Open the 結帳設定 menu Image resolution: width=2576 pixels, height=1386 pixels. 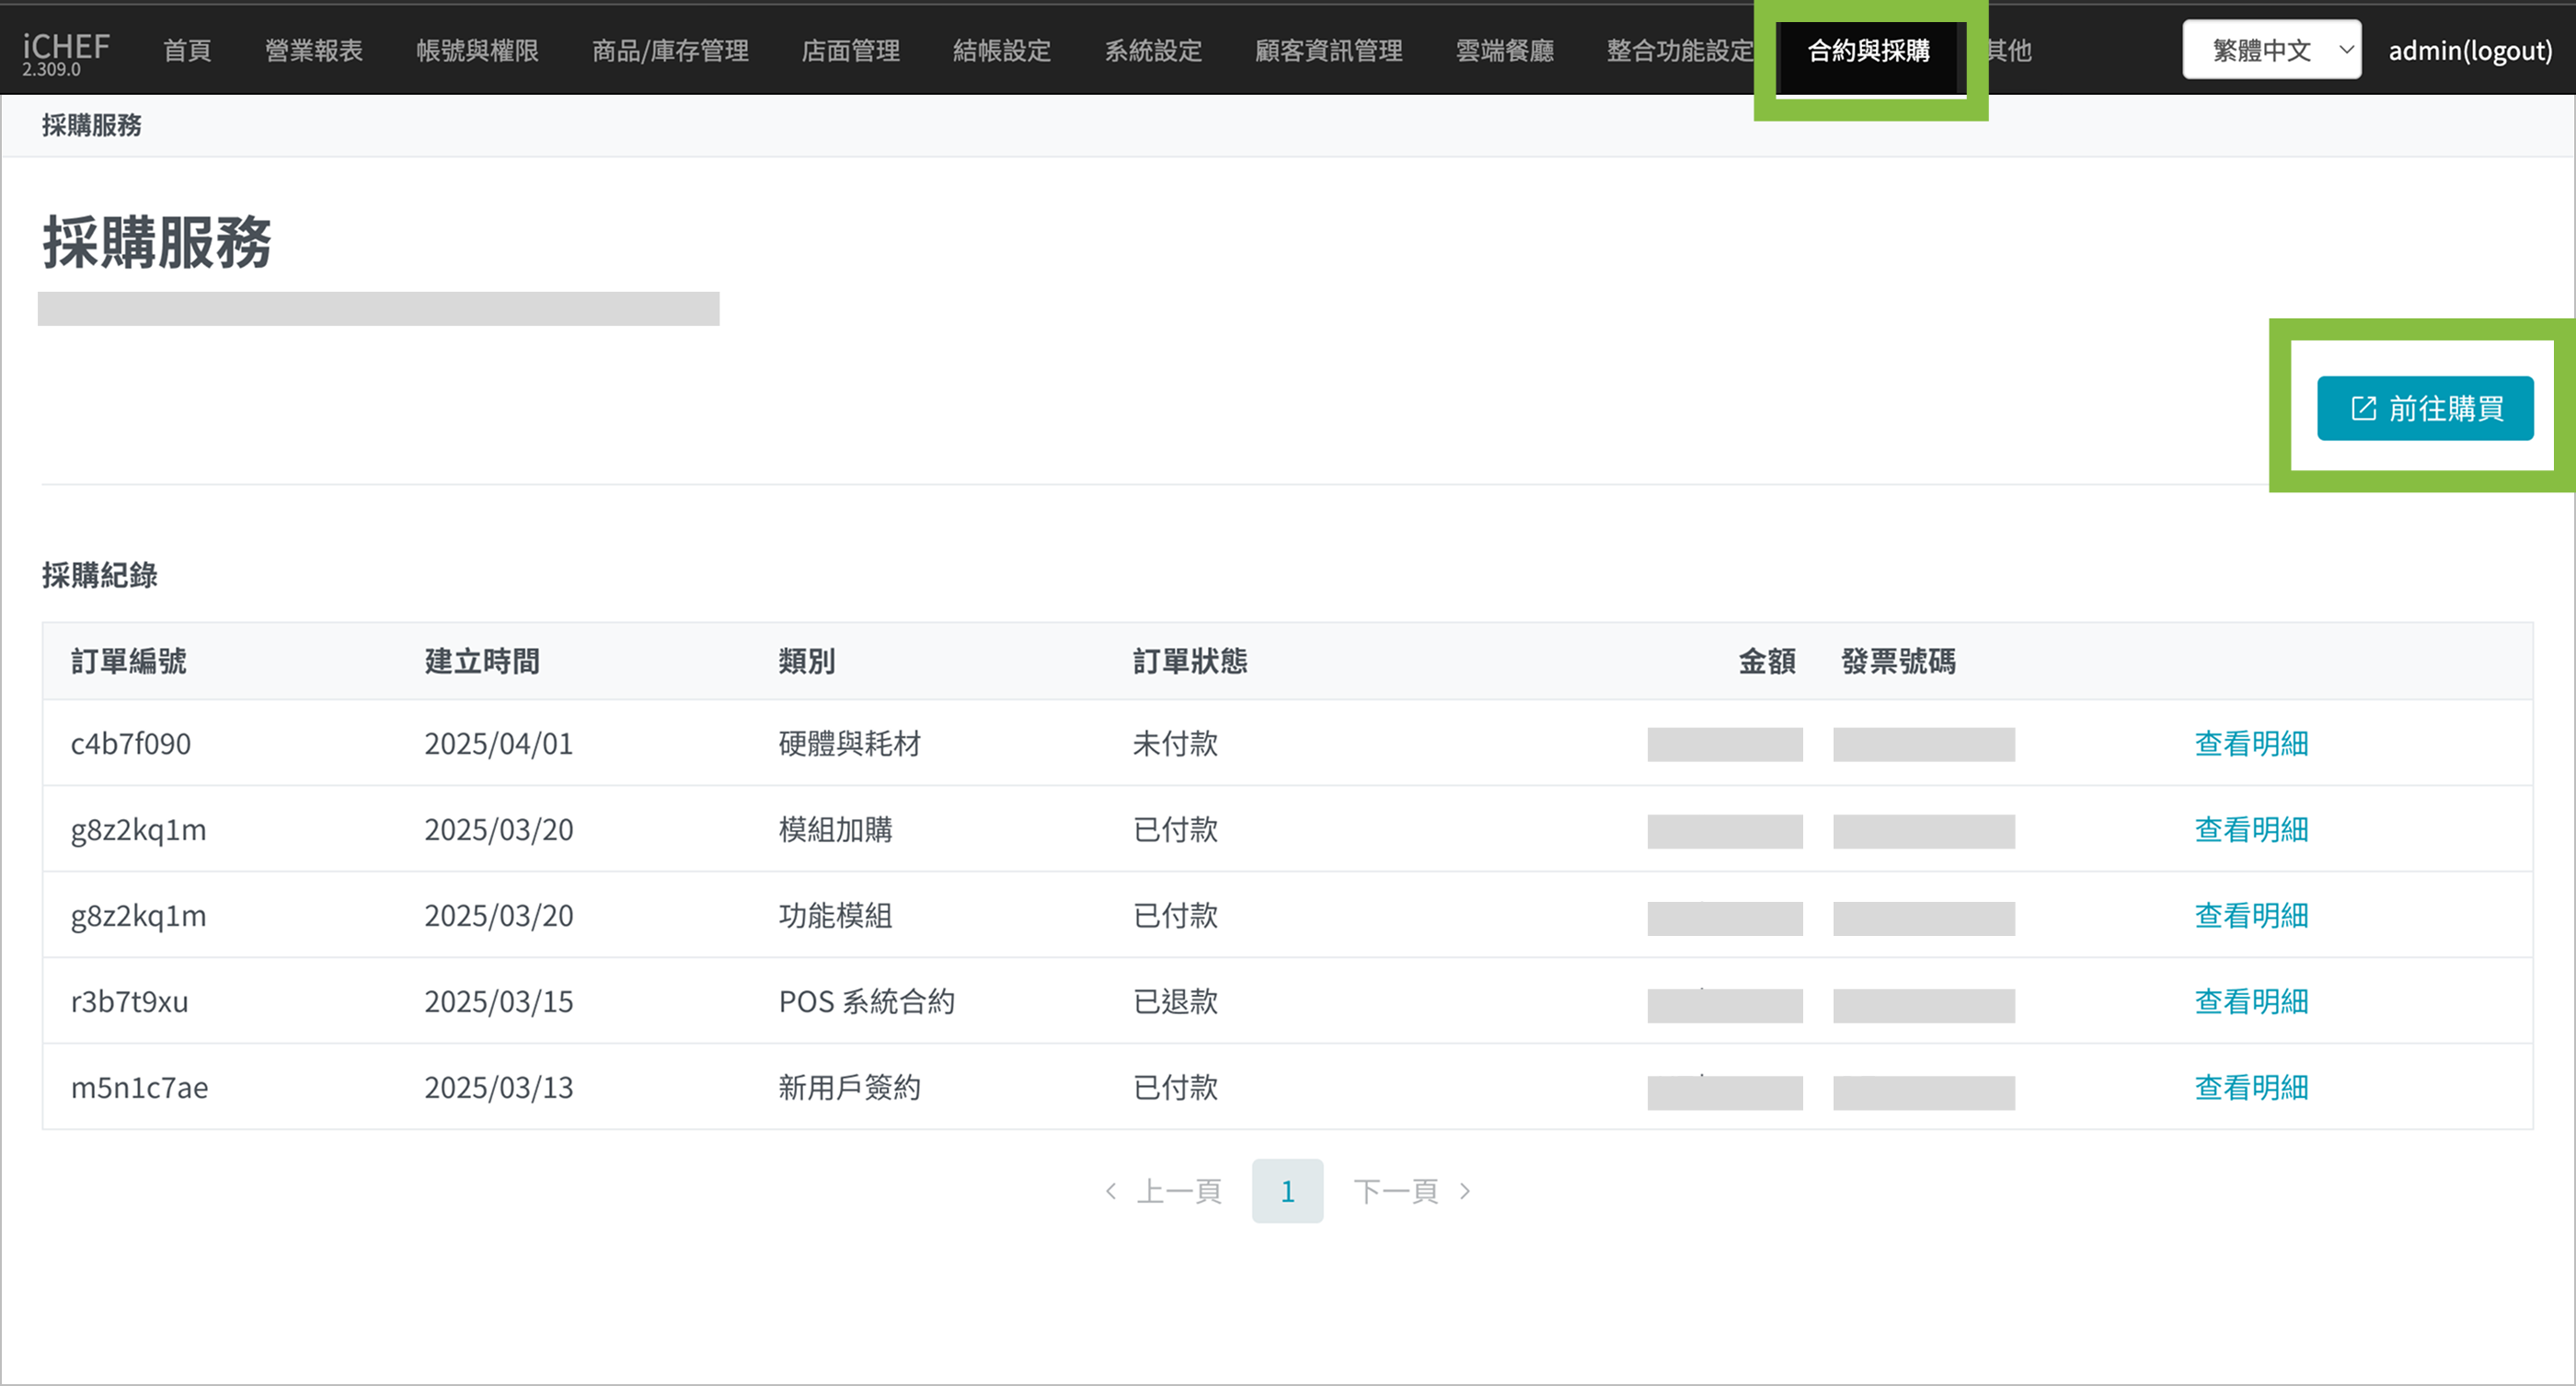(1001, 50)
